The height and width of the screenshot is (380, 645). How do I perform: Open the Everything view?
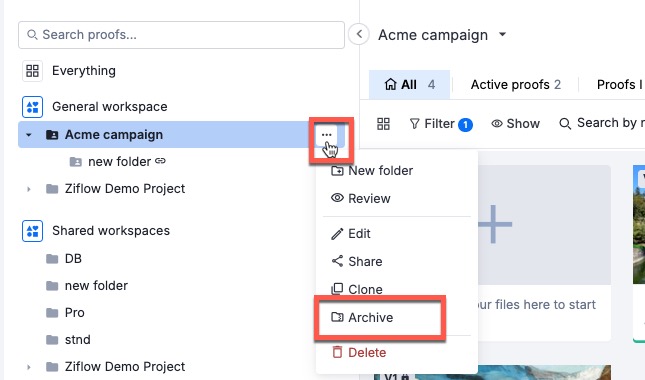tap(84, 71)
